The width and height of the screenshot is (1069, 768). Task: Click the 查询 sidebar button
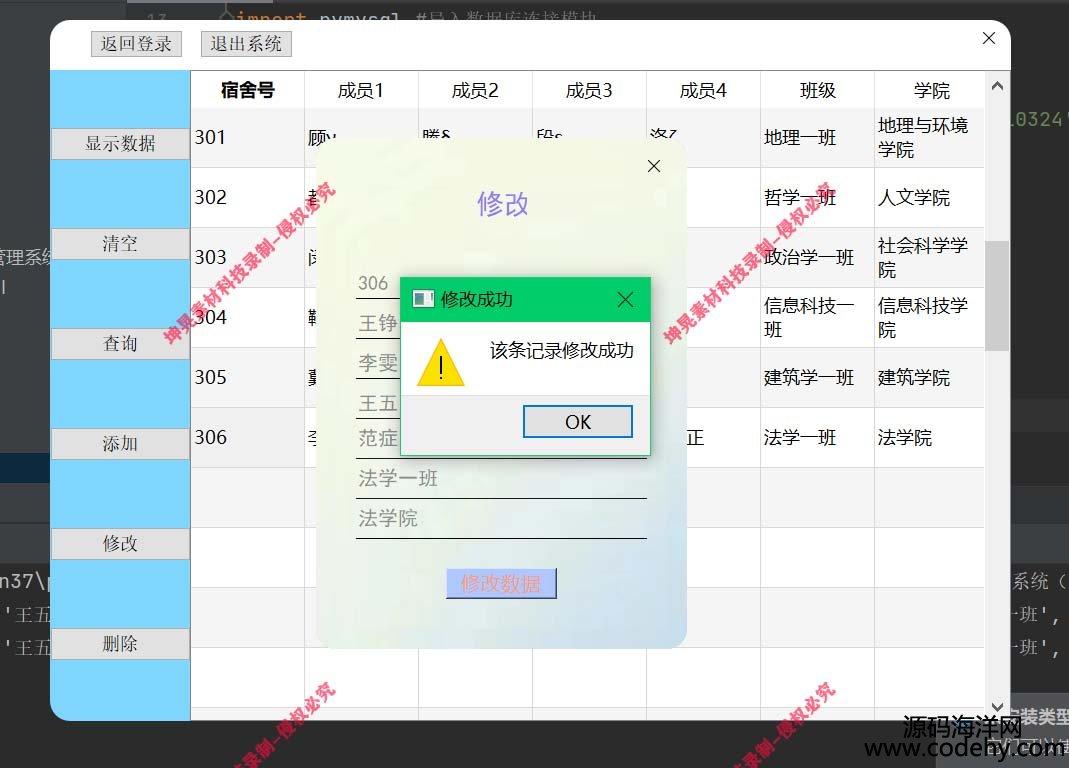point(120,344)
